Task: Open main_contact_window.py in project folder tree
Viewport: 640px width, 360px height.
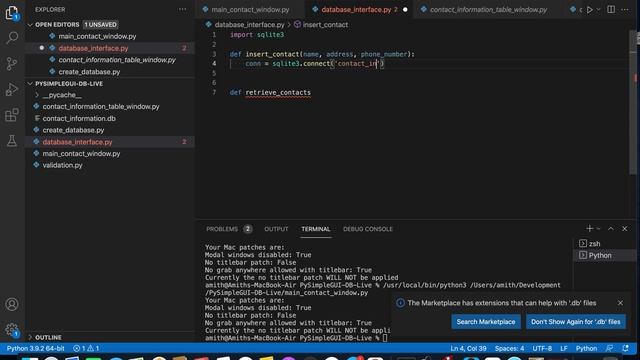Action: click(x=110, y=154)
